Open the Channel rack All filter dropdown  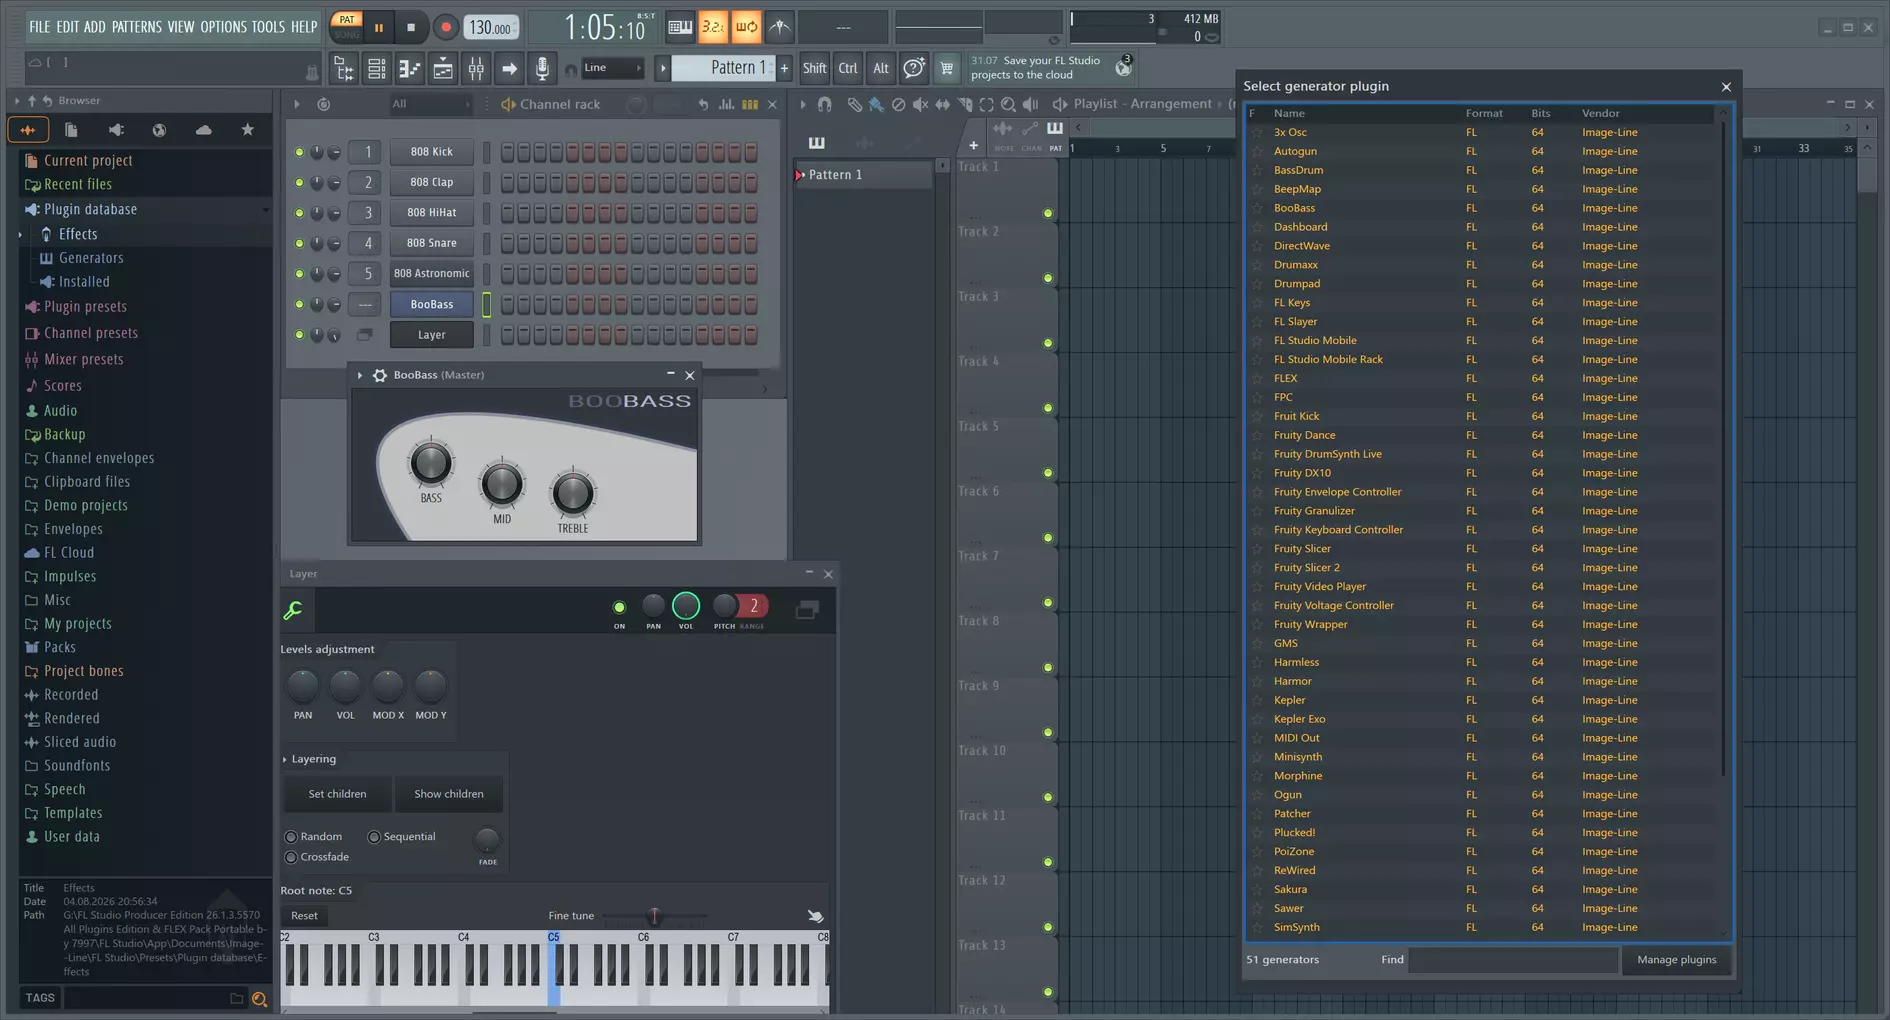(431, 104)
